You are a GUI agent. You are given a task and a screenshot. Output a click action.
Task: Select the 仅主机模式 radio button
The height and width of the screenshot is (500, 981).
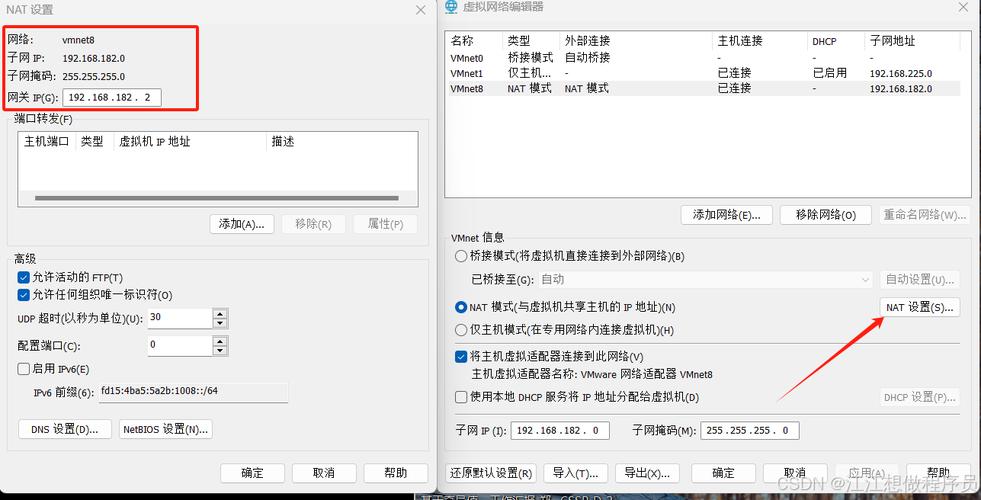(x=461, y=330)
